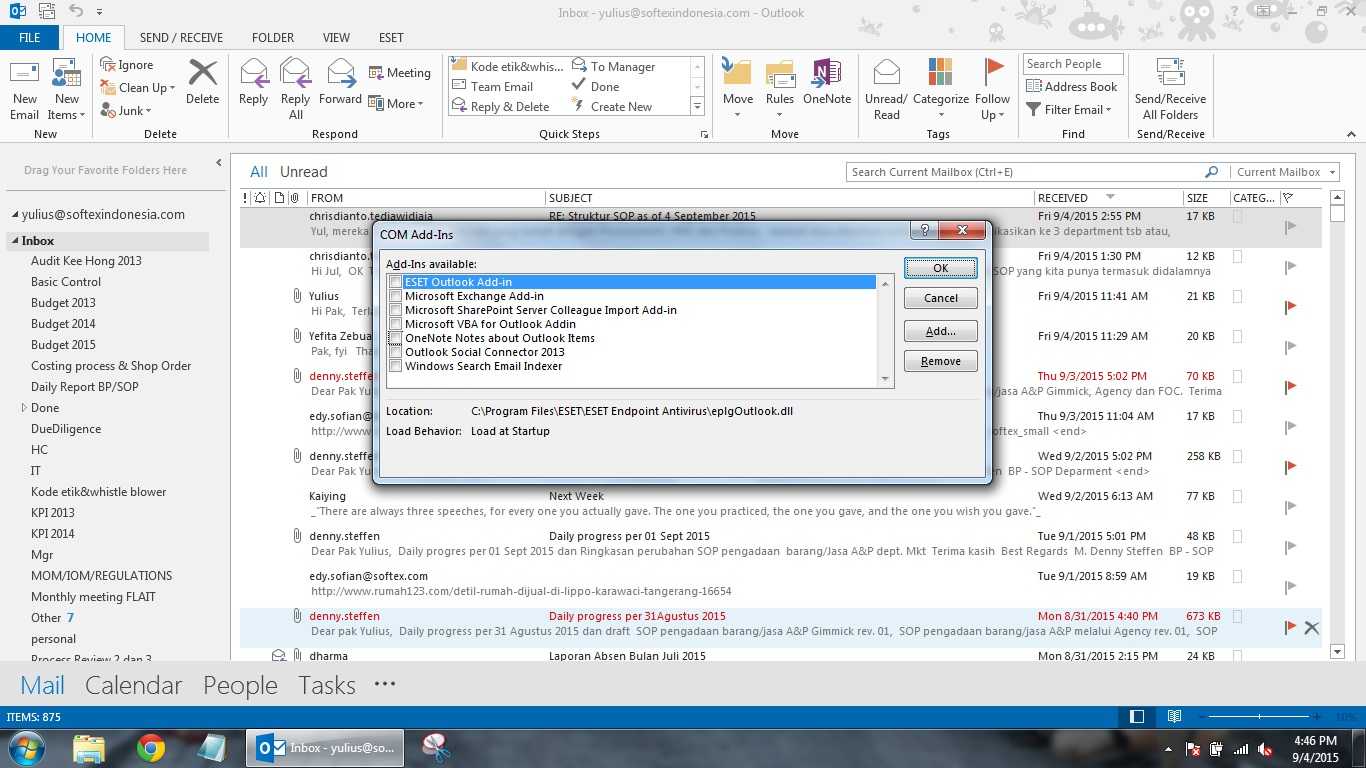Click the Categorize color grid icon

940,73
